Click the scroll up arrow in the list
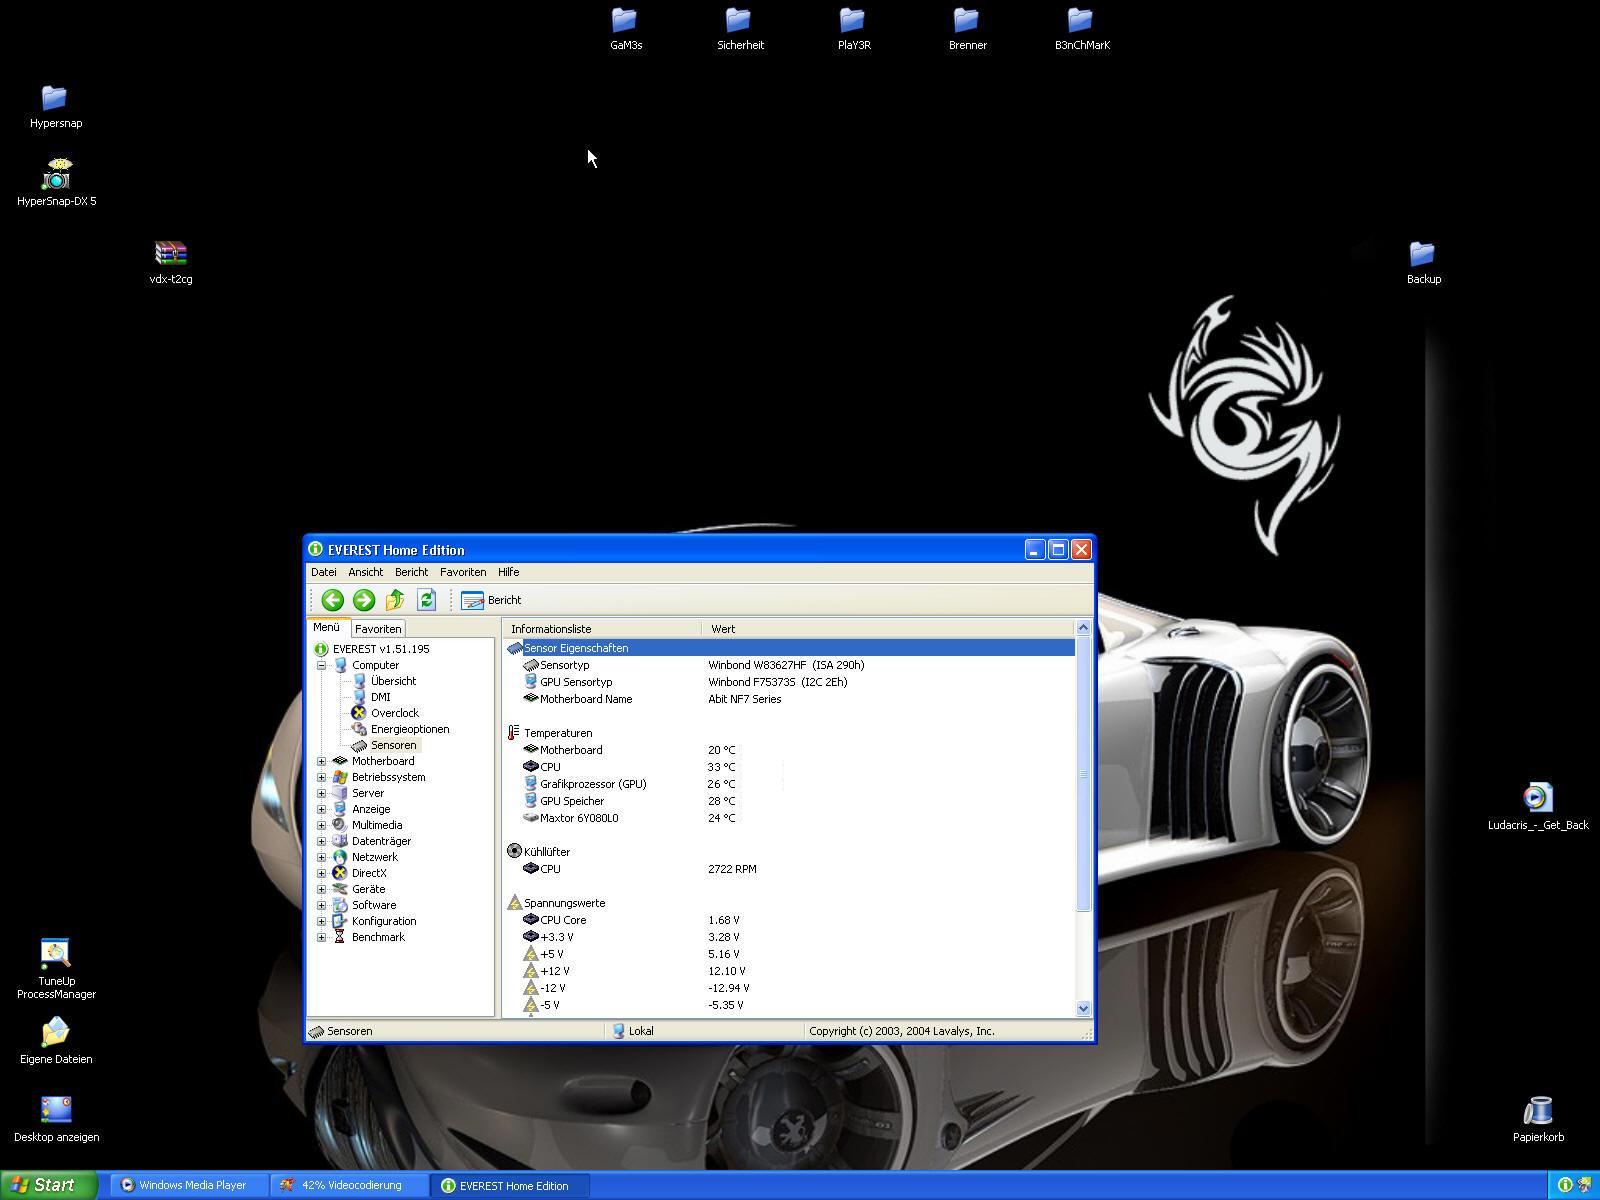The height and width of the screenshot is (1200, 1600). pos(1083,628)
